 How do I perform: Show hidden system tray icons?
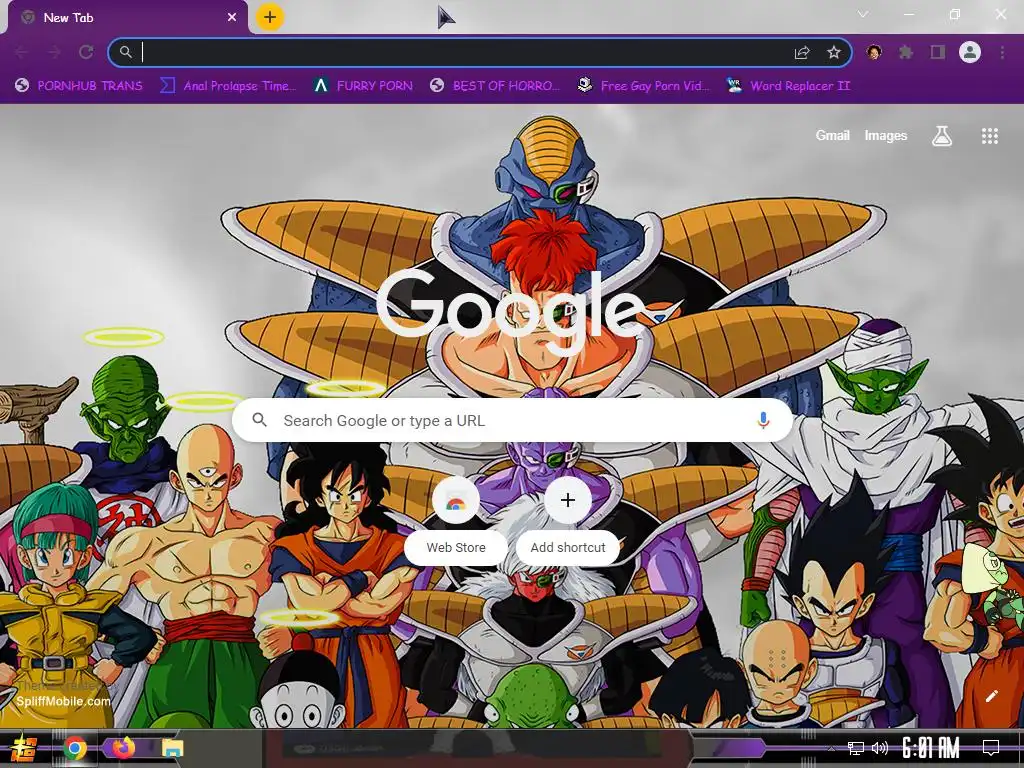click(831, 748)
